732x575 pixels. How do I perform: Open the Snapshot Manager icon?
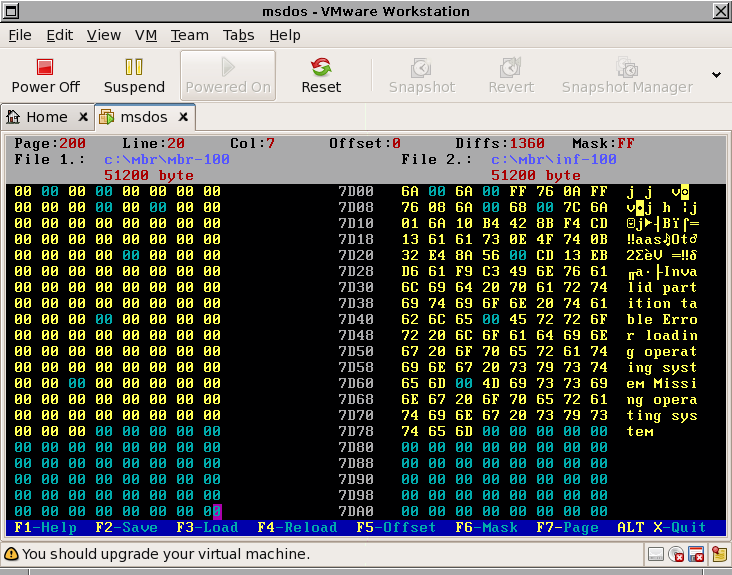pos(627,68)
